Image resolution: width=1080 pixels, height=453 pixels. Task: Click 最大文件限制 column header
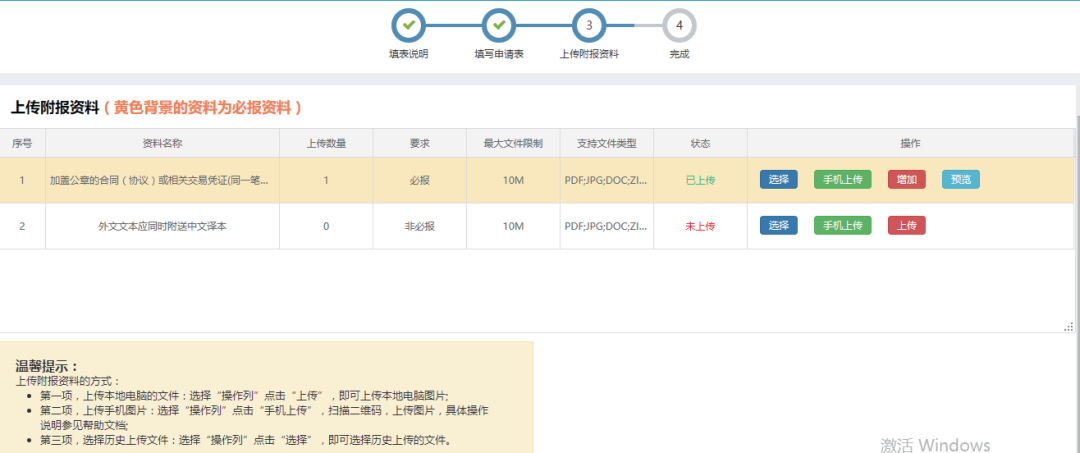(513, 143)
